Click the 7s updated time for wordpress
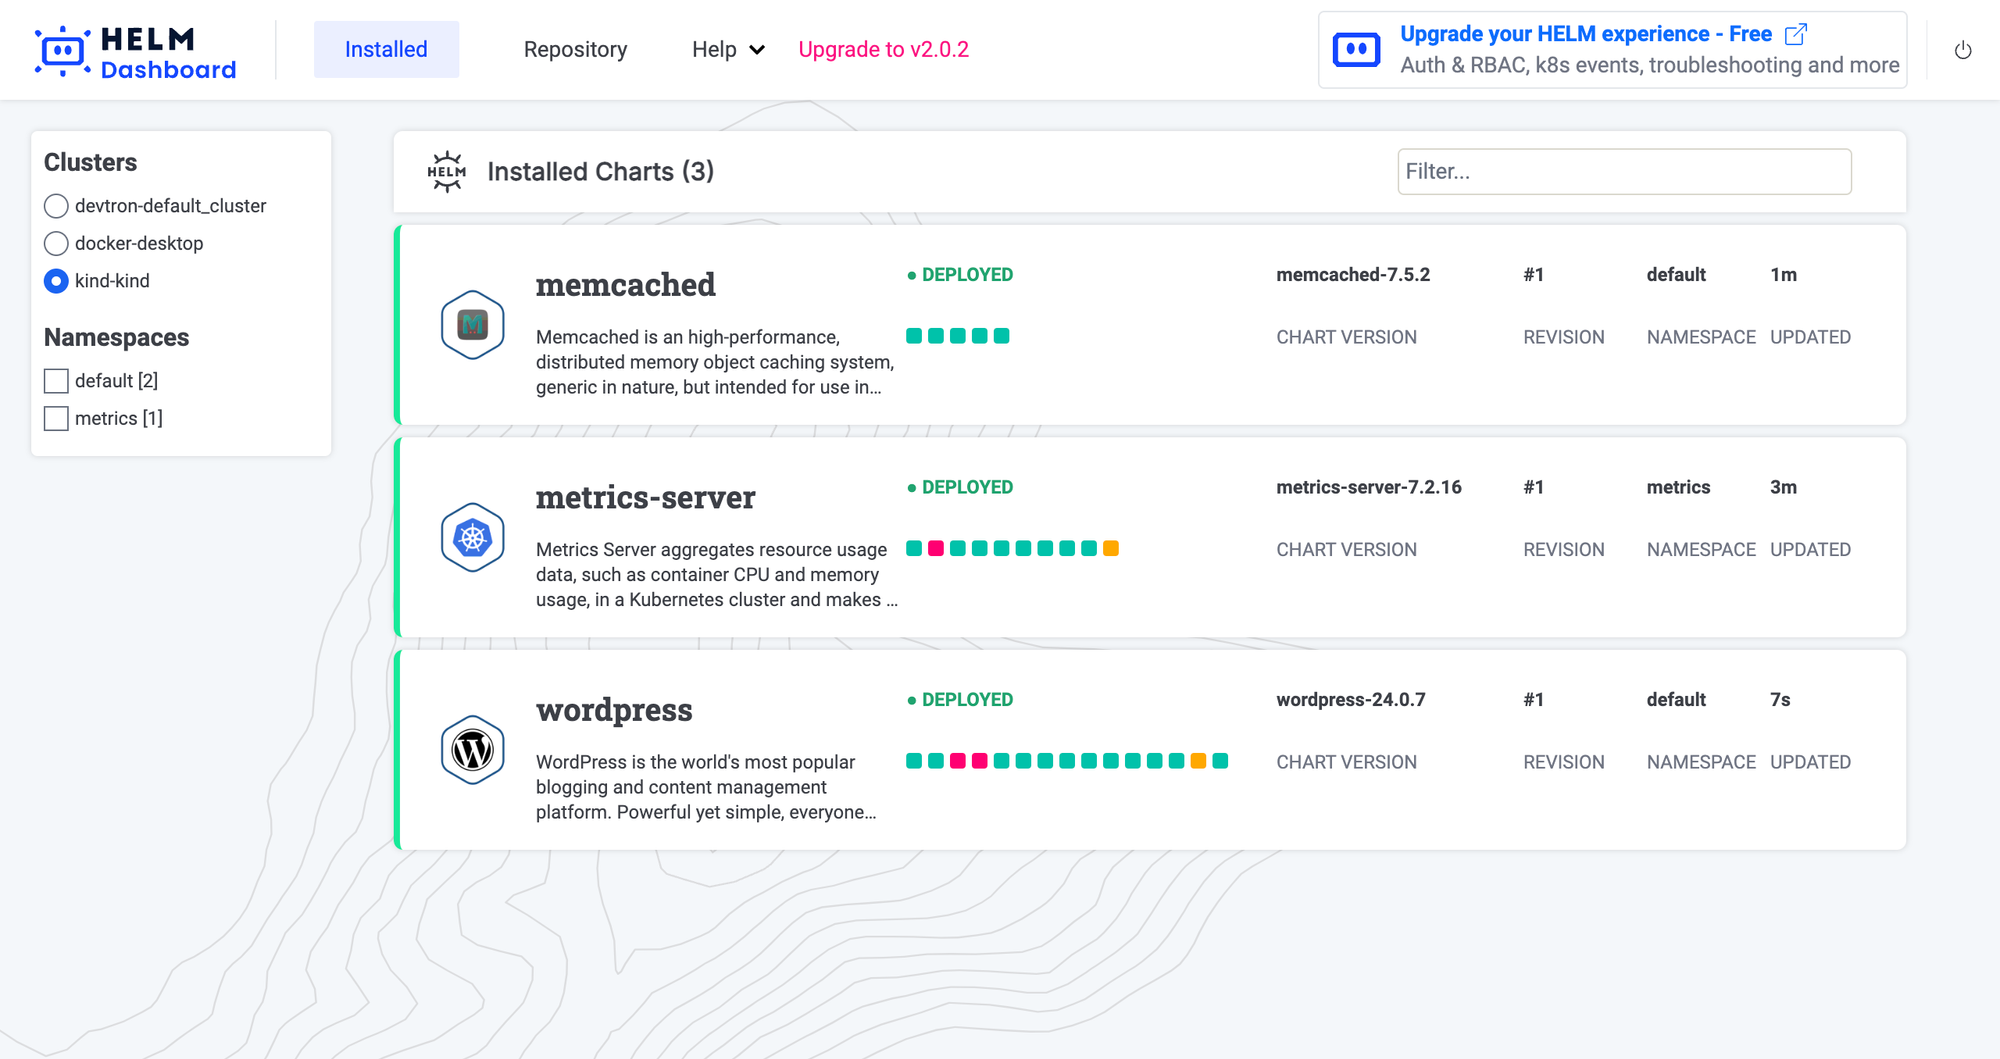The image size is (2000, 1059). (x=1780, y=700)
